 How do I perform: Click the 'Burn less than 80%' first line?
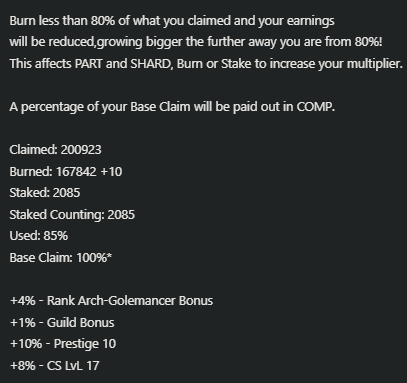[x=172, y=21]
